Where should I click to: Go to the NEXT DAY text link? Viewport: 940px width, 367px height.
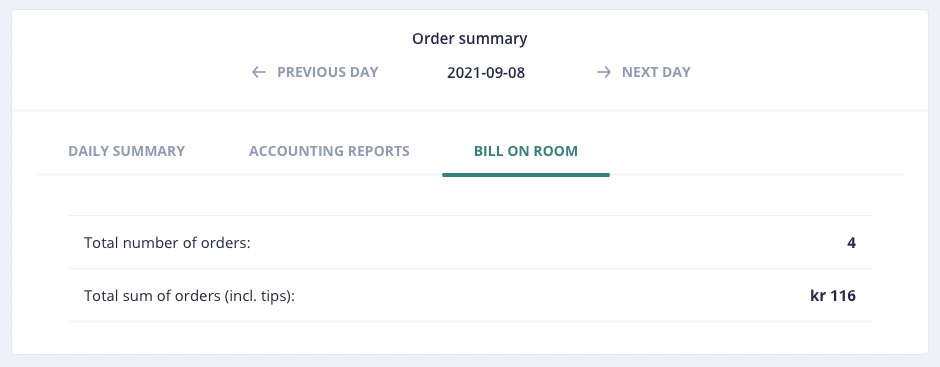(x=656, y=73)
